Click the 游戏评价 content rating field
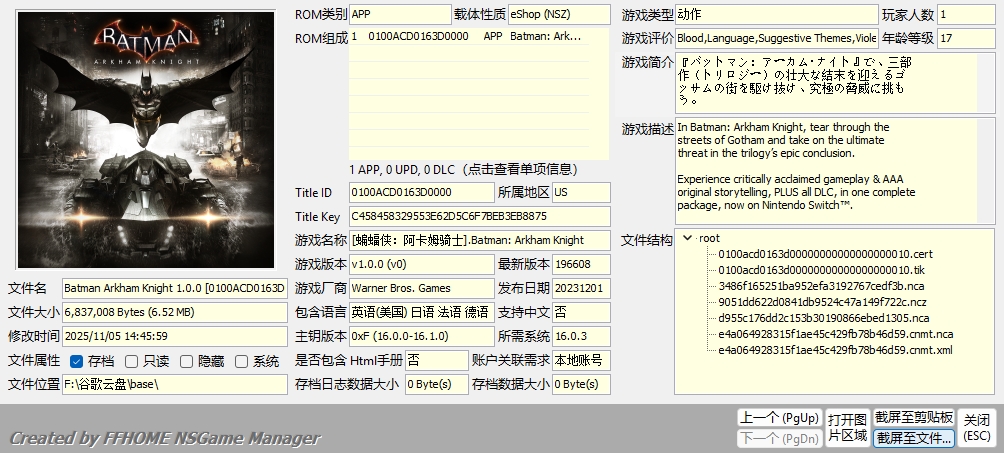 (x=776, y=38)
